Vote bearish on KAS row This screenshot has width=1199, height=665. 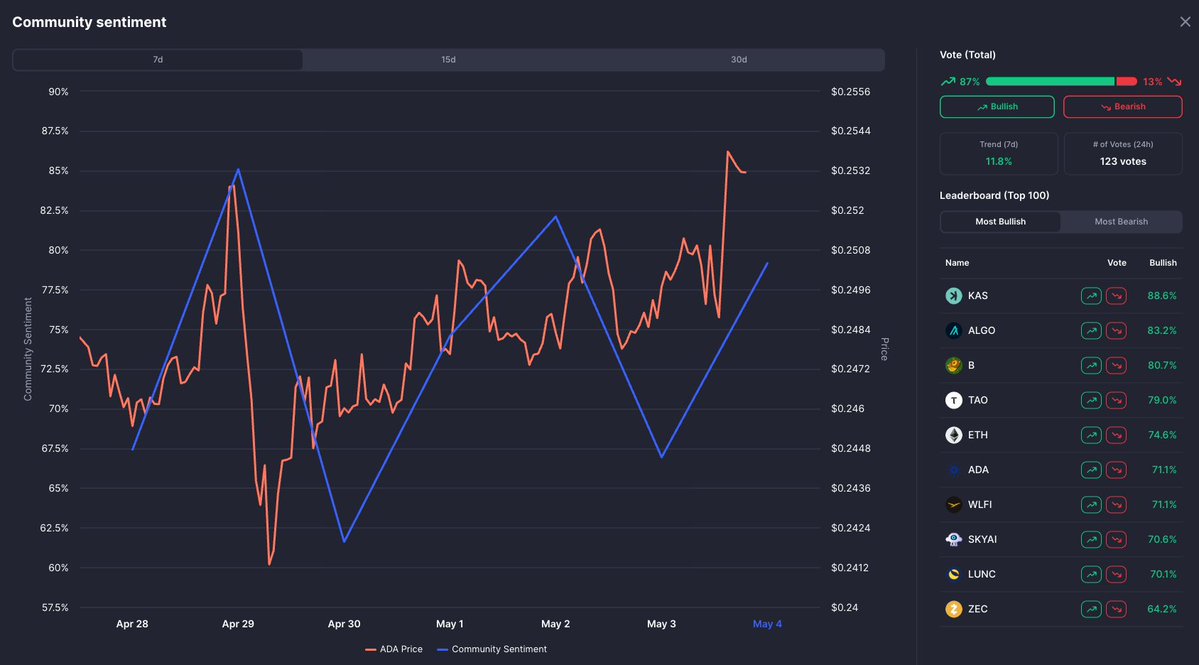pos(1116,296)
